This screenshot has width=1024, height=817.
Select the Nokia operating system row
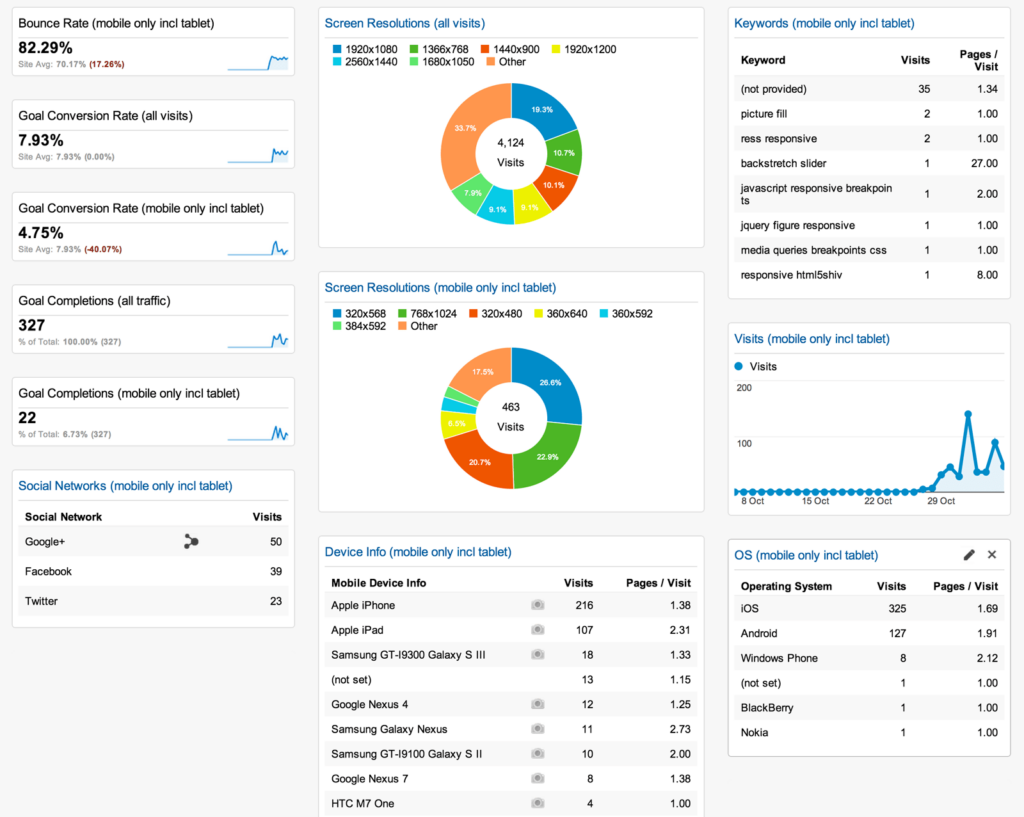[x=869, y=732]
